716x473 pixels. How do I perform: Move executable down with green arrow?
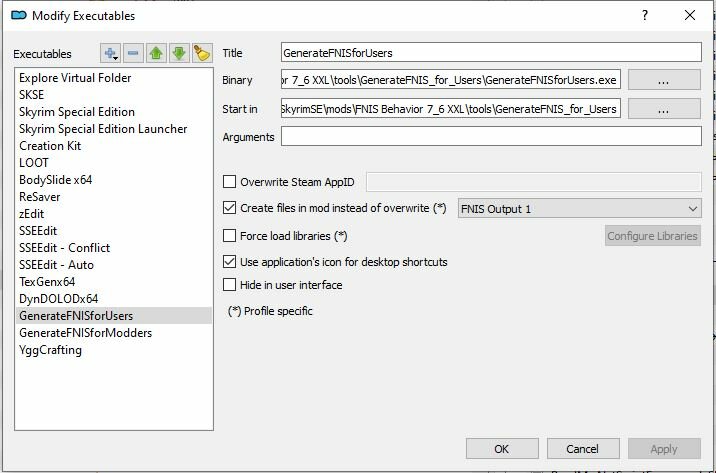click(x=179, y=53)
